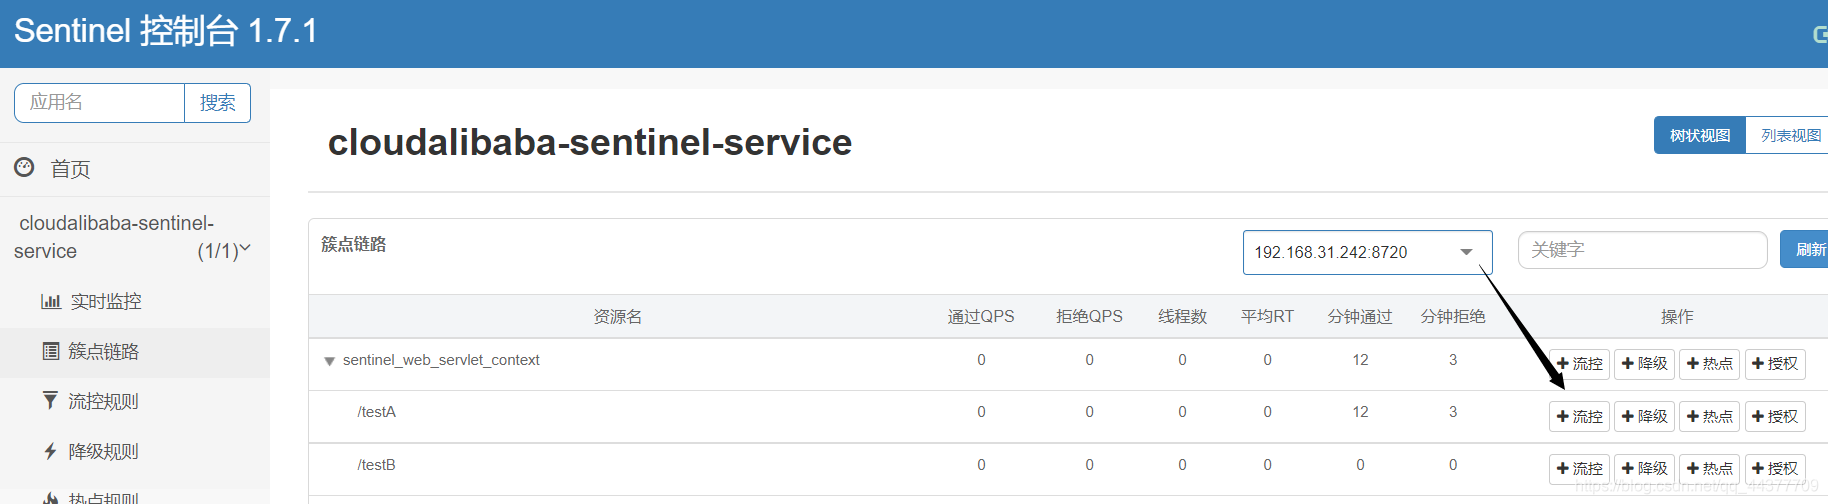This screenshot has height=504, width=1828.
Task: Click the 刷新 refresh button
Action: [1806, 250]
